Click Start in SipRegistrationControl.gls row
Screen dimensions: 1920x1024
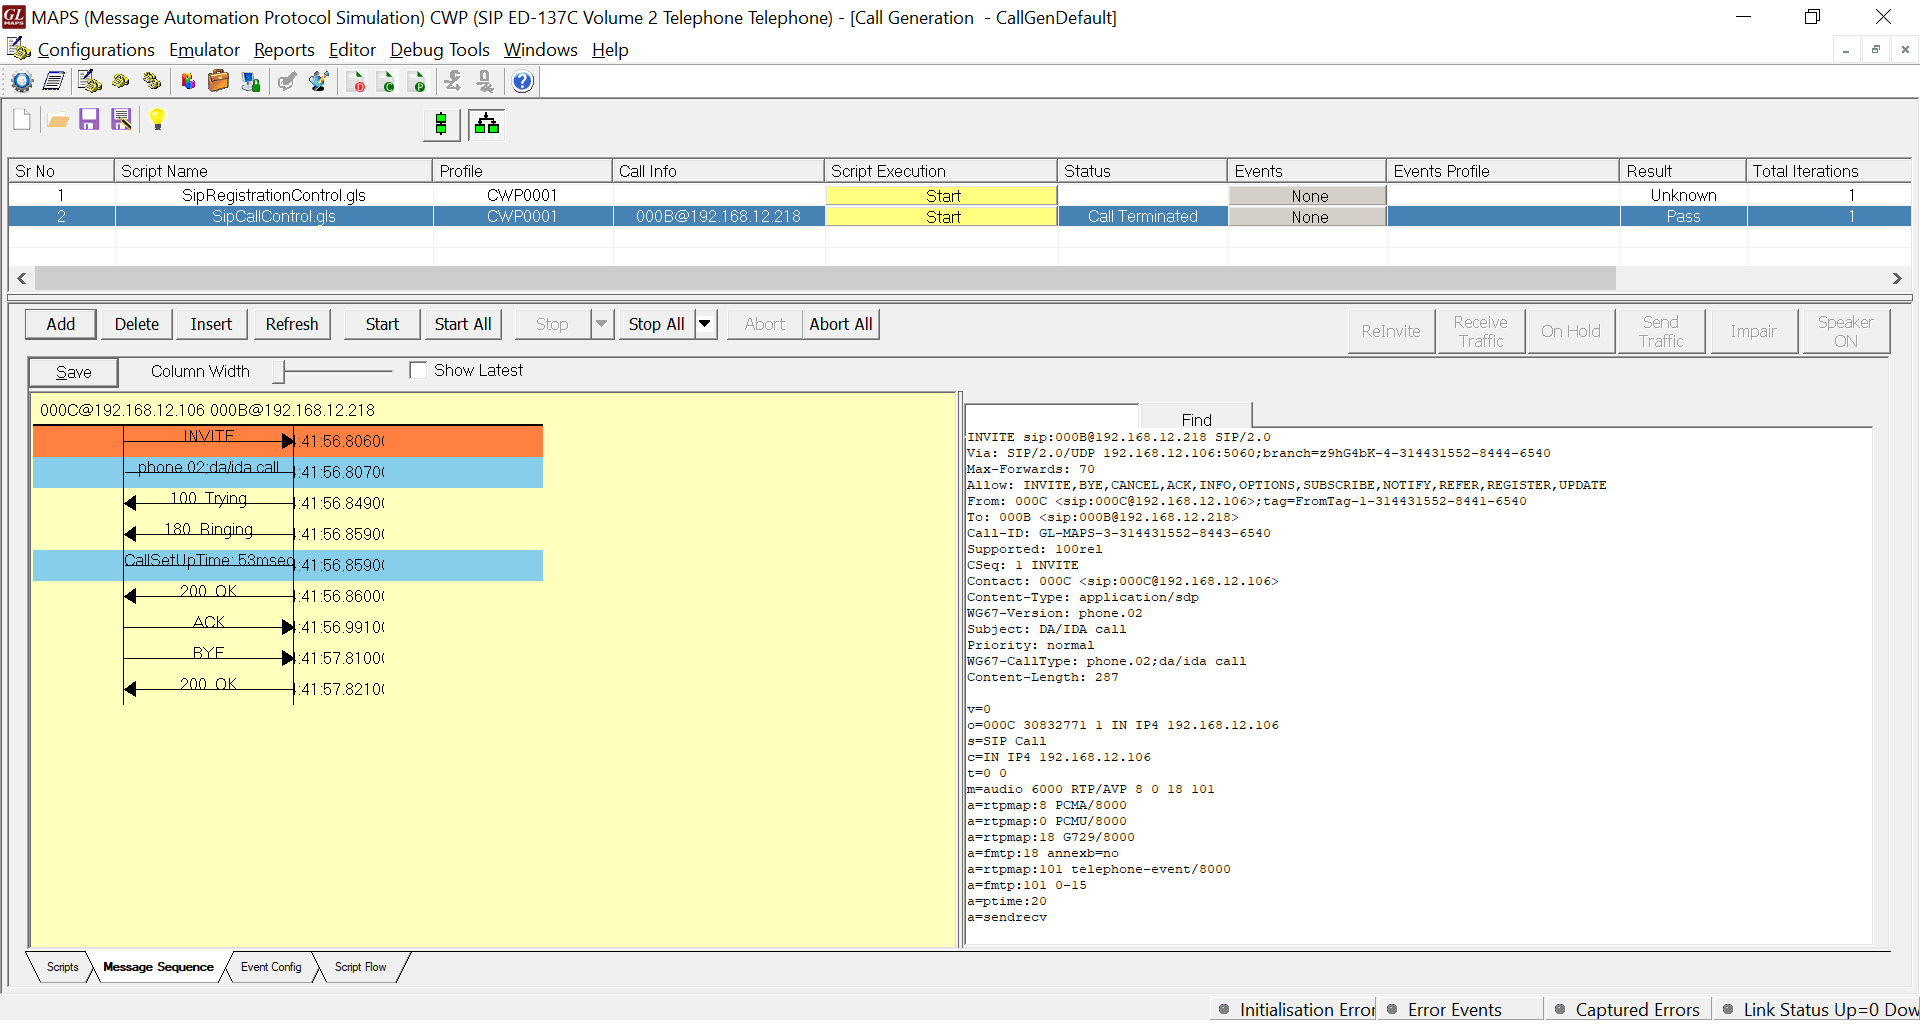(x=942, y=196)
